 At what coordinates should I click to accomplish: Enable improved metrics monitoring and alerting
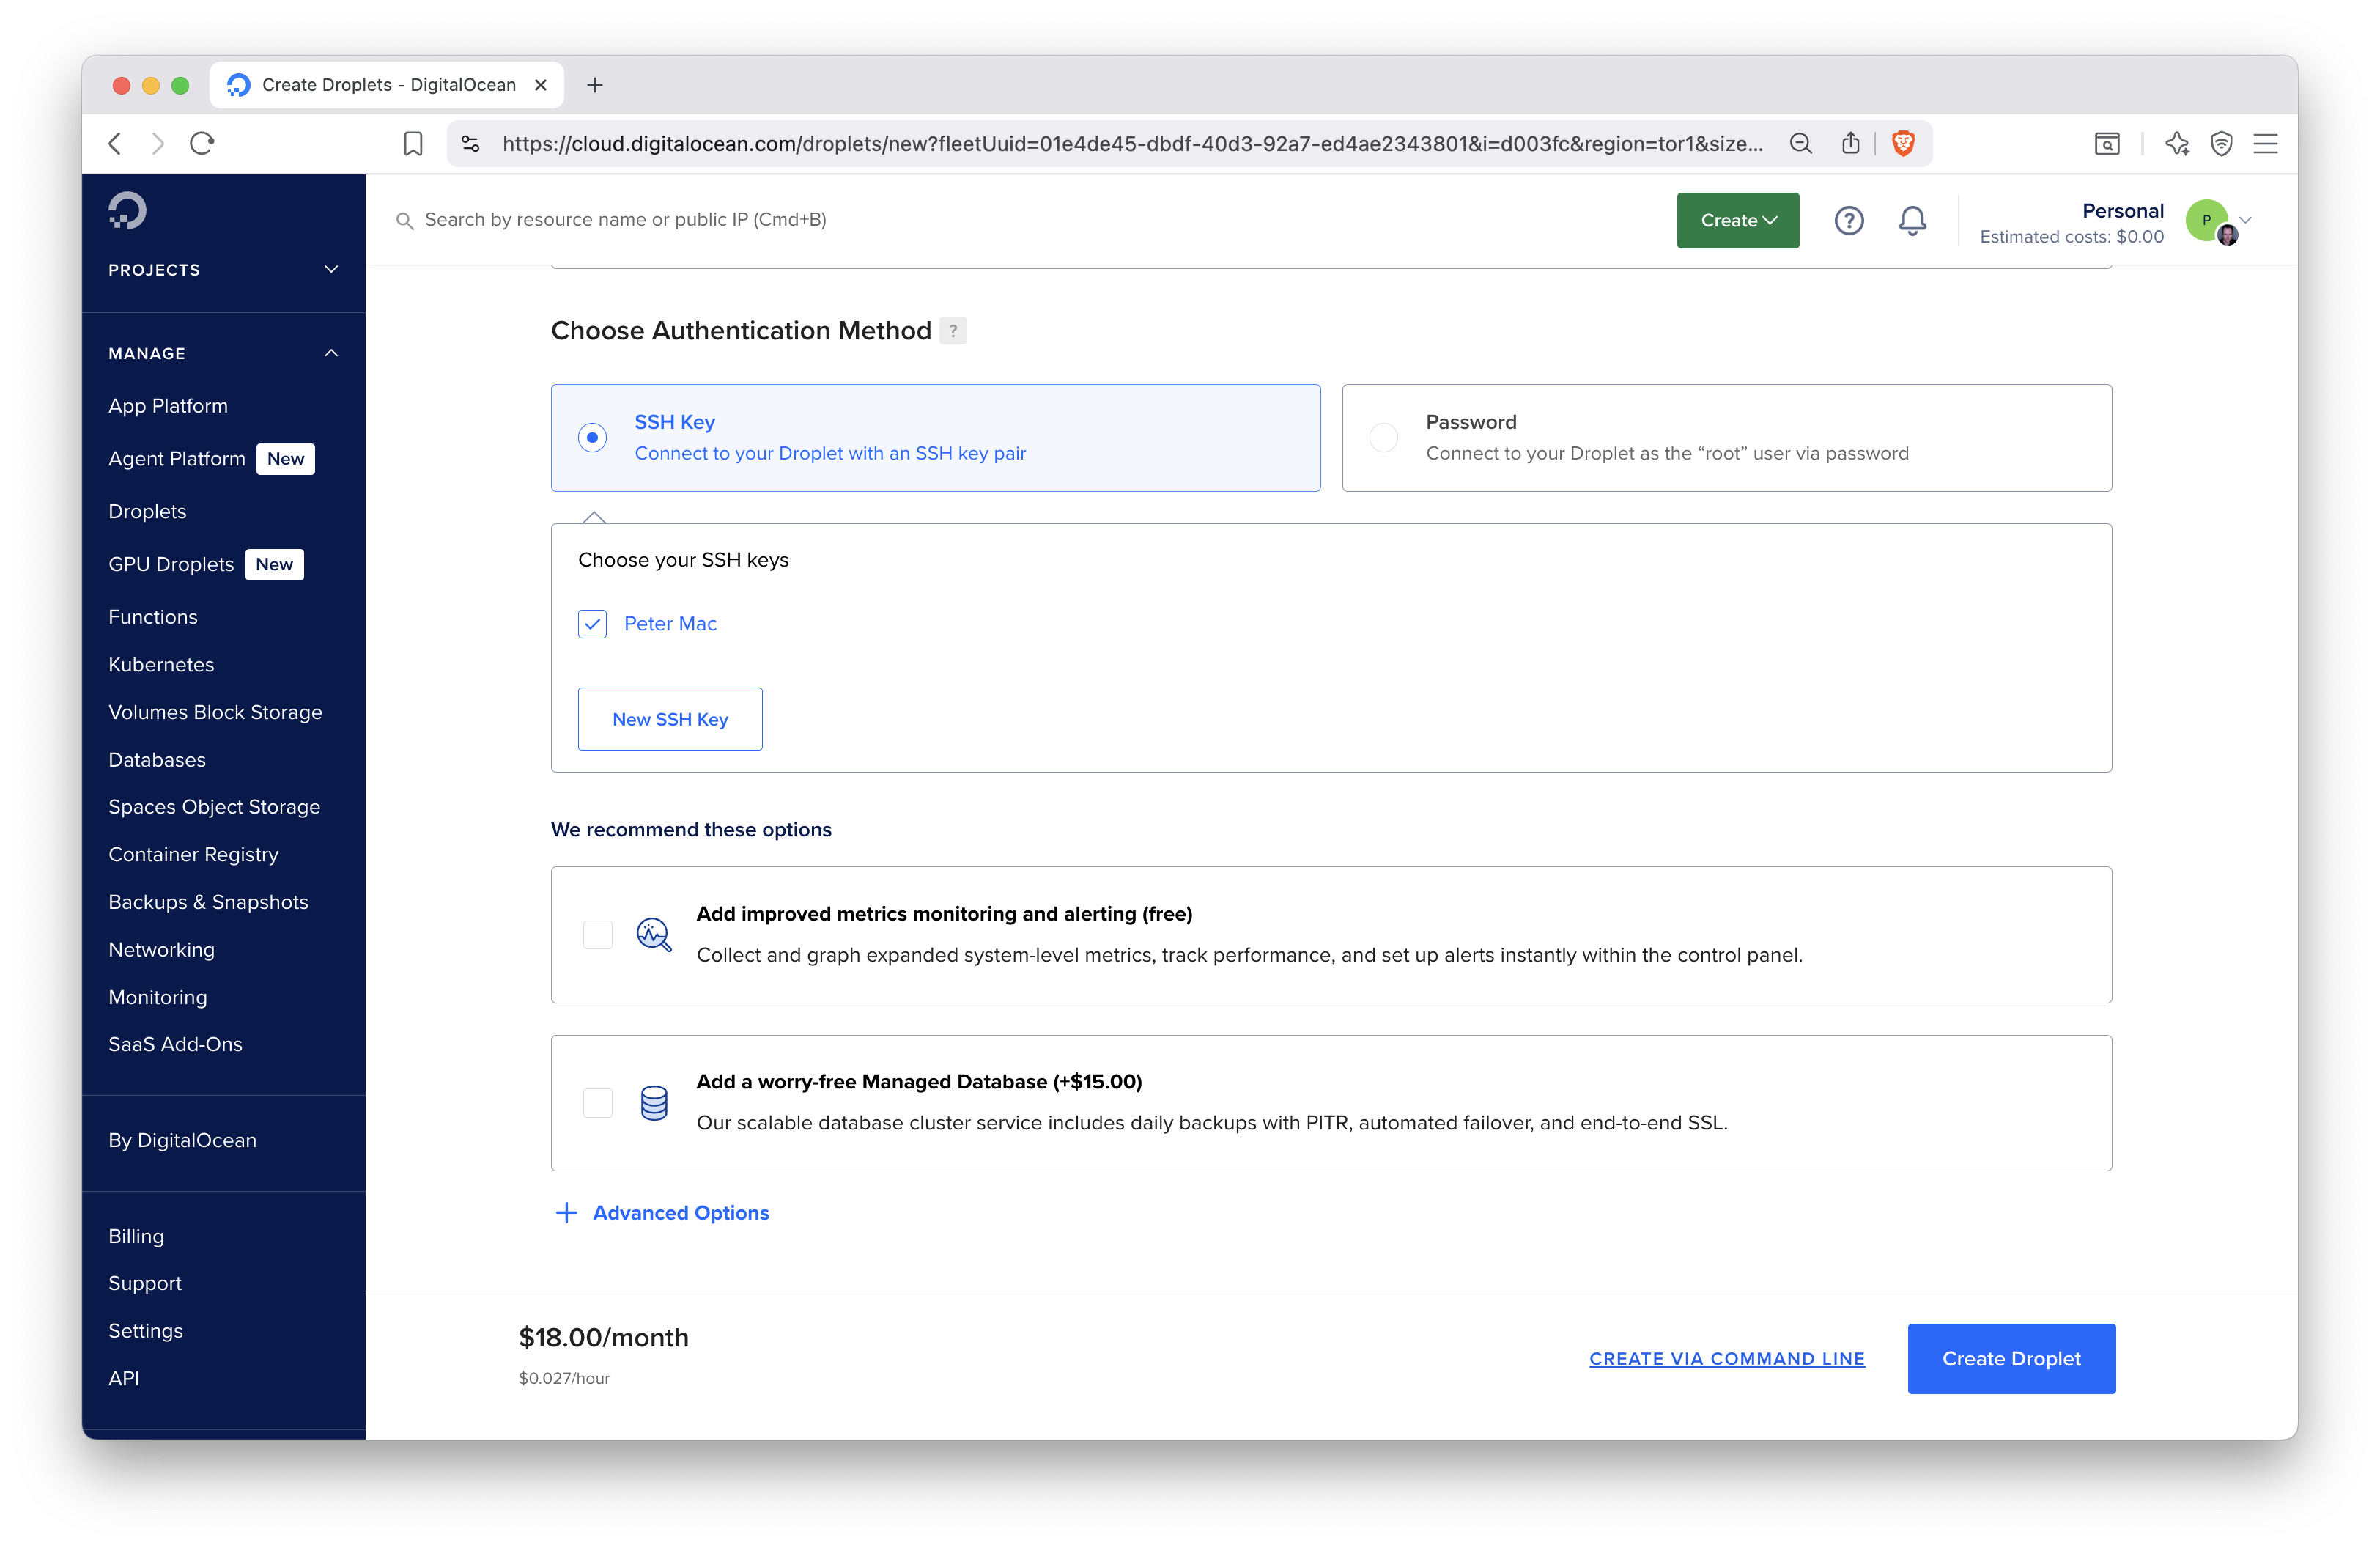coord(597,934)
